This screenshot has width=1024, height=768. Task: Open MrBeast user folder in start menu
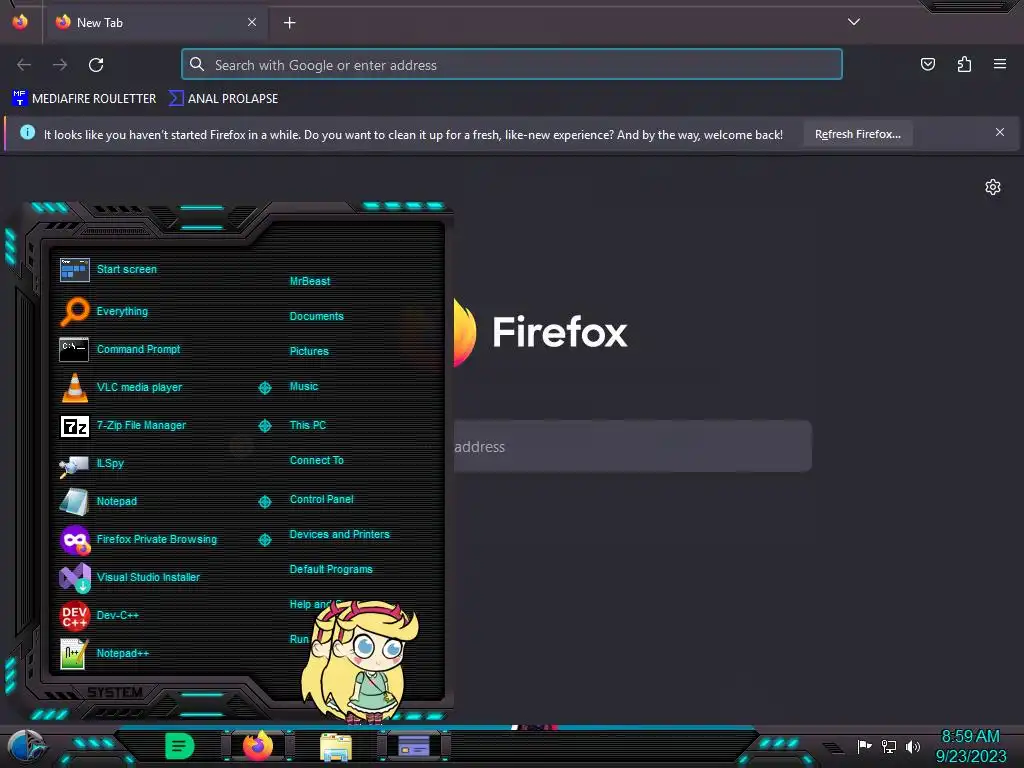click(x=310, y=281)
